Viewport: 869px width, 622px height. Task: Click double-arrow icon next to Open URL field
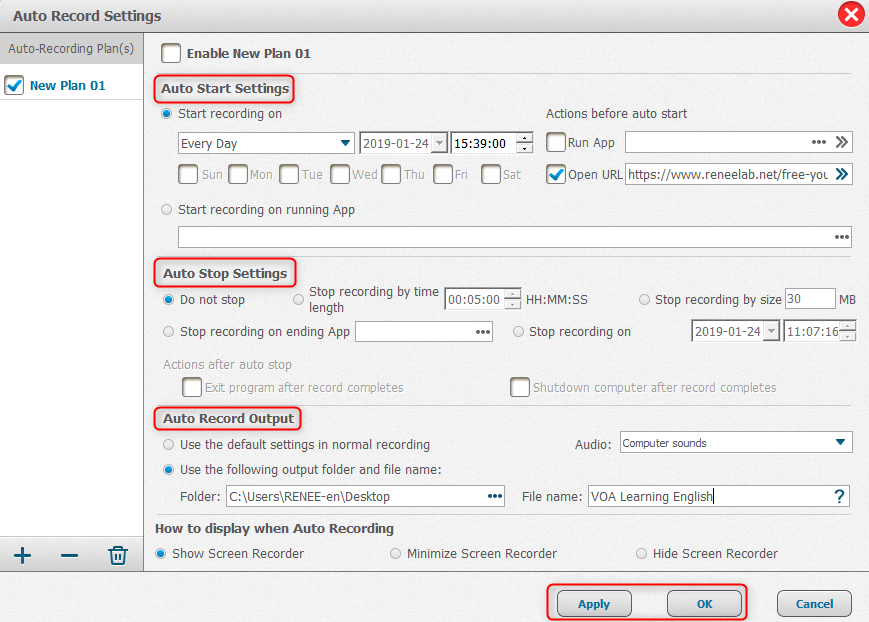coord(842,174)
